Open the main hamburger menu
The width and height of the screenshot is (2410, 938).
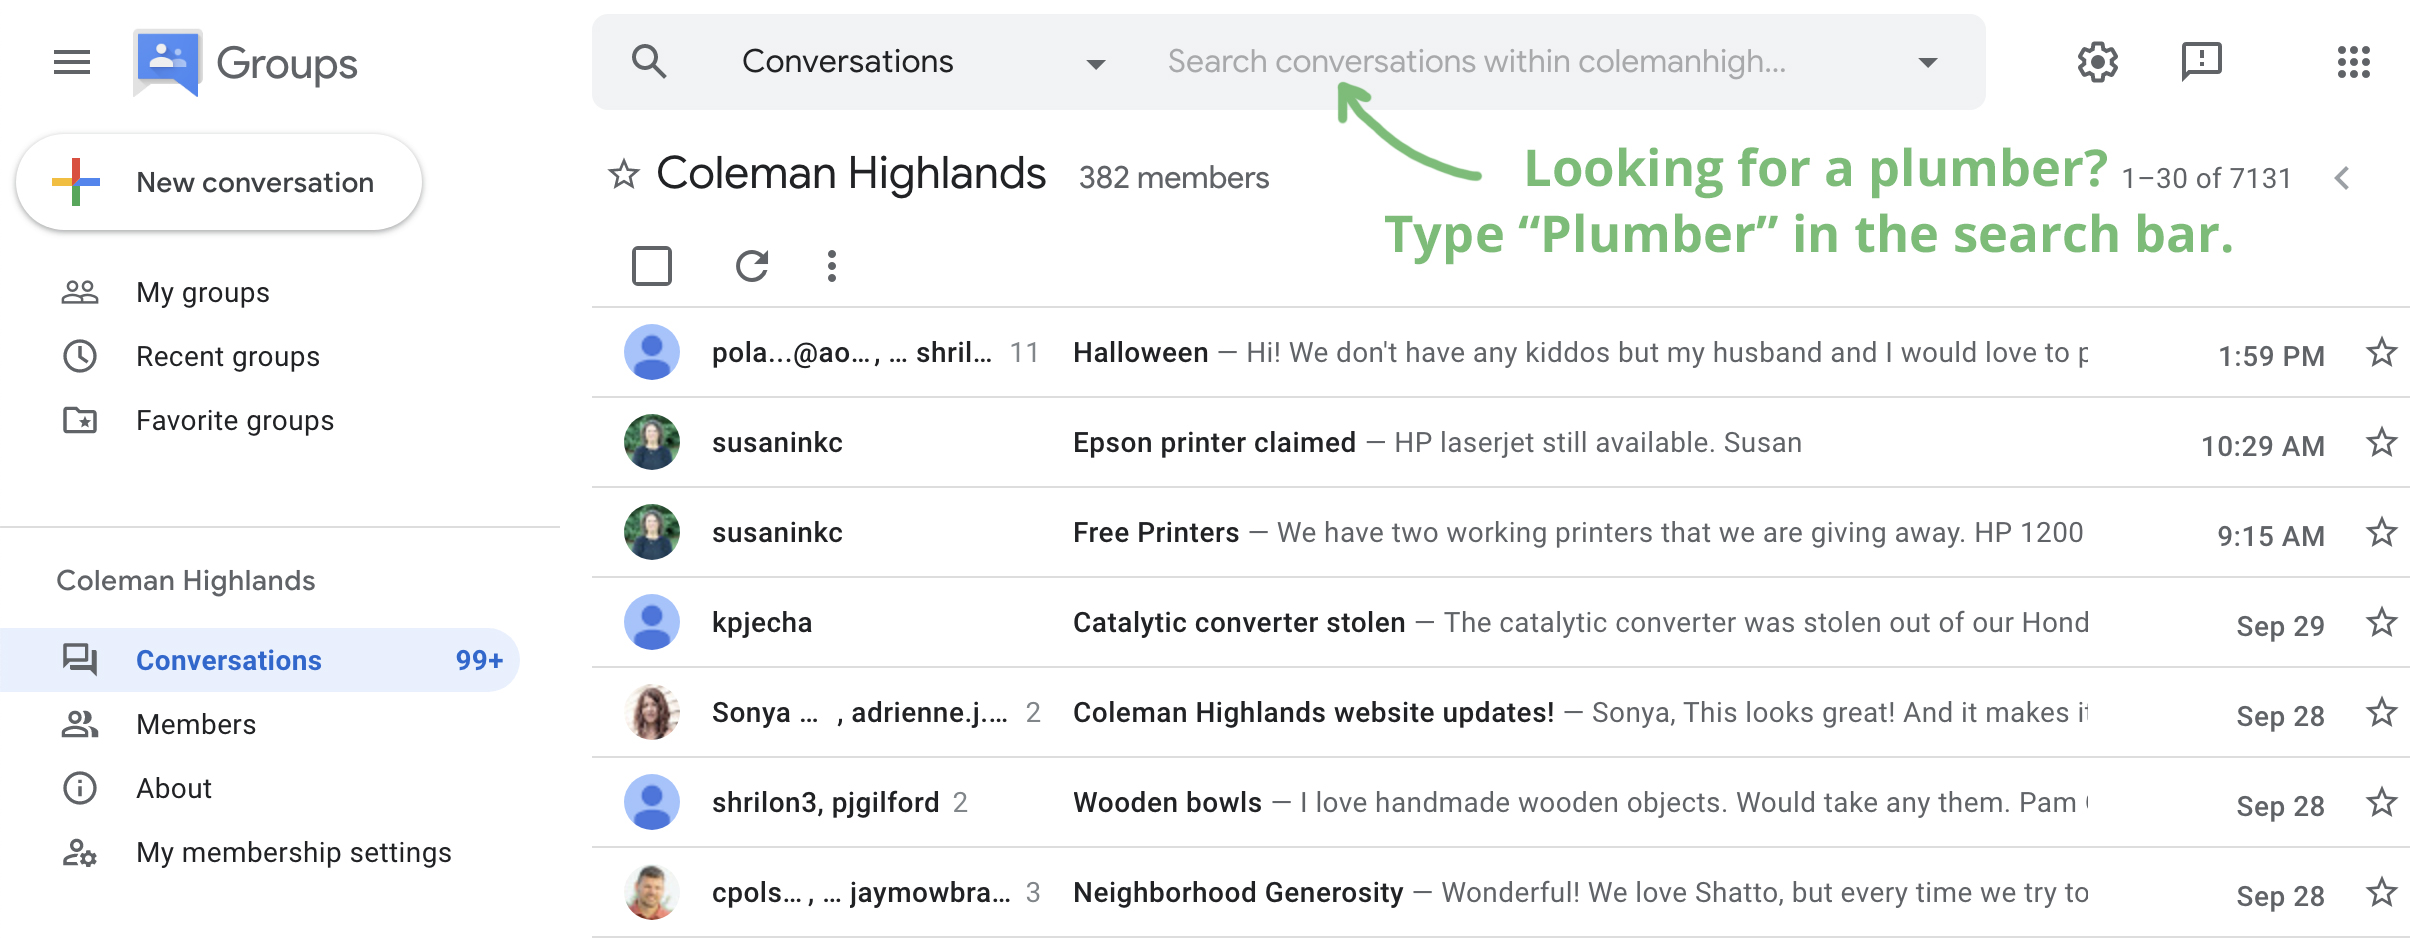72,62
